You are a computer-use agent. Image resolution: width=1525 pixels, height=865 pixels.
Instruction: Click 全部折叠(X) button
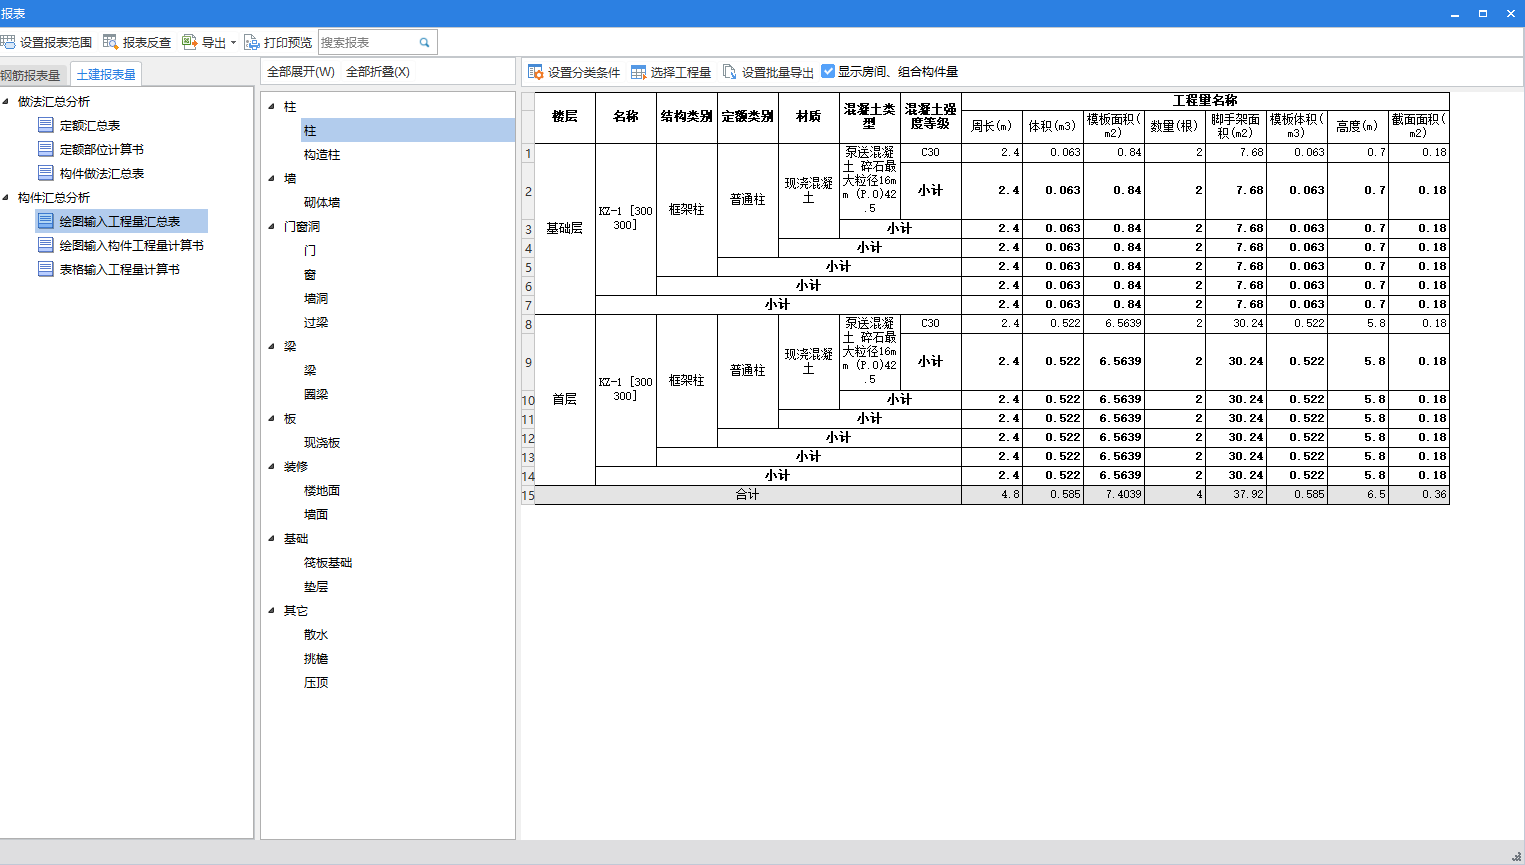(378, 72)
